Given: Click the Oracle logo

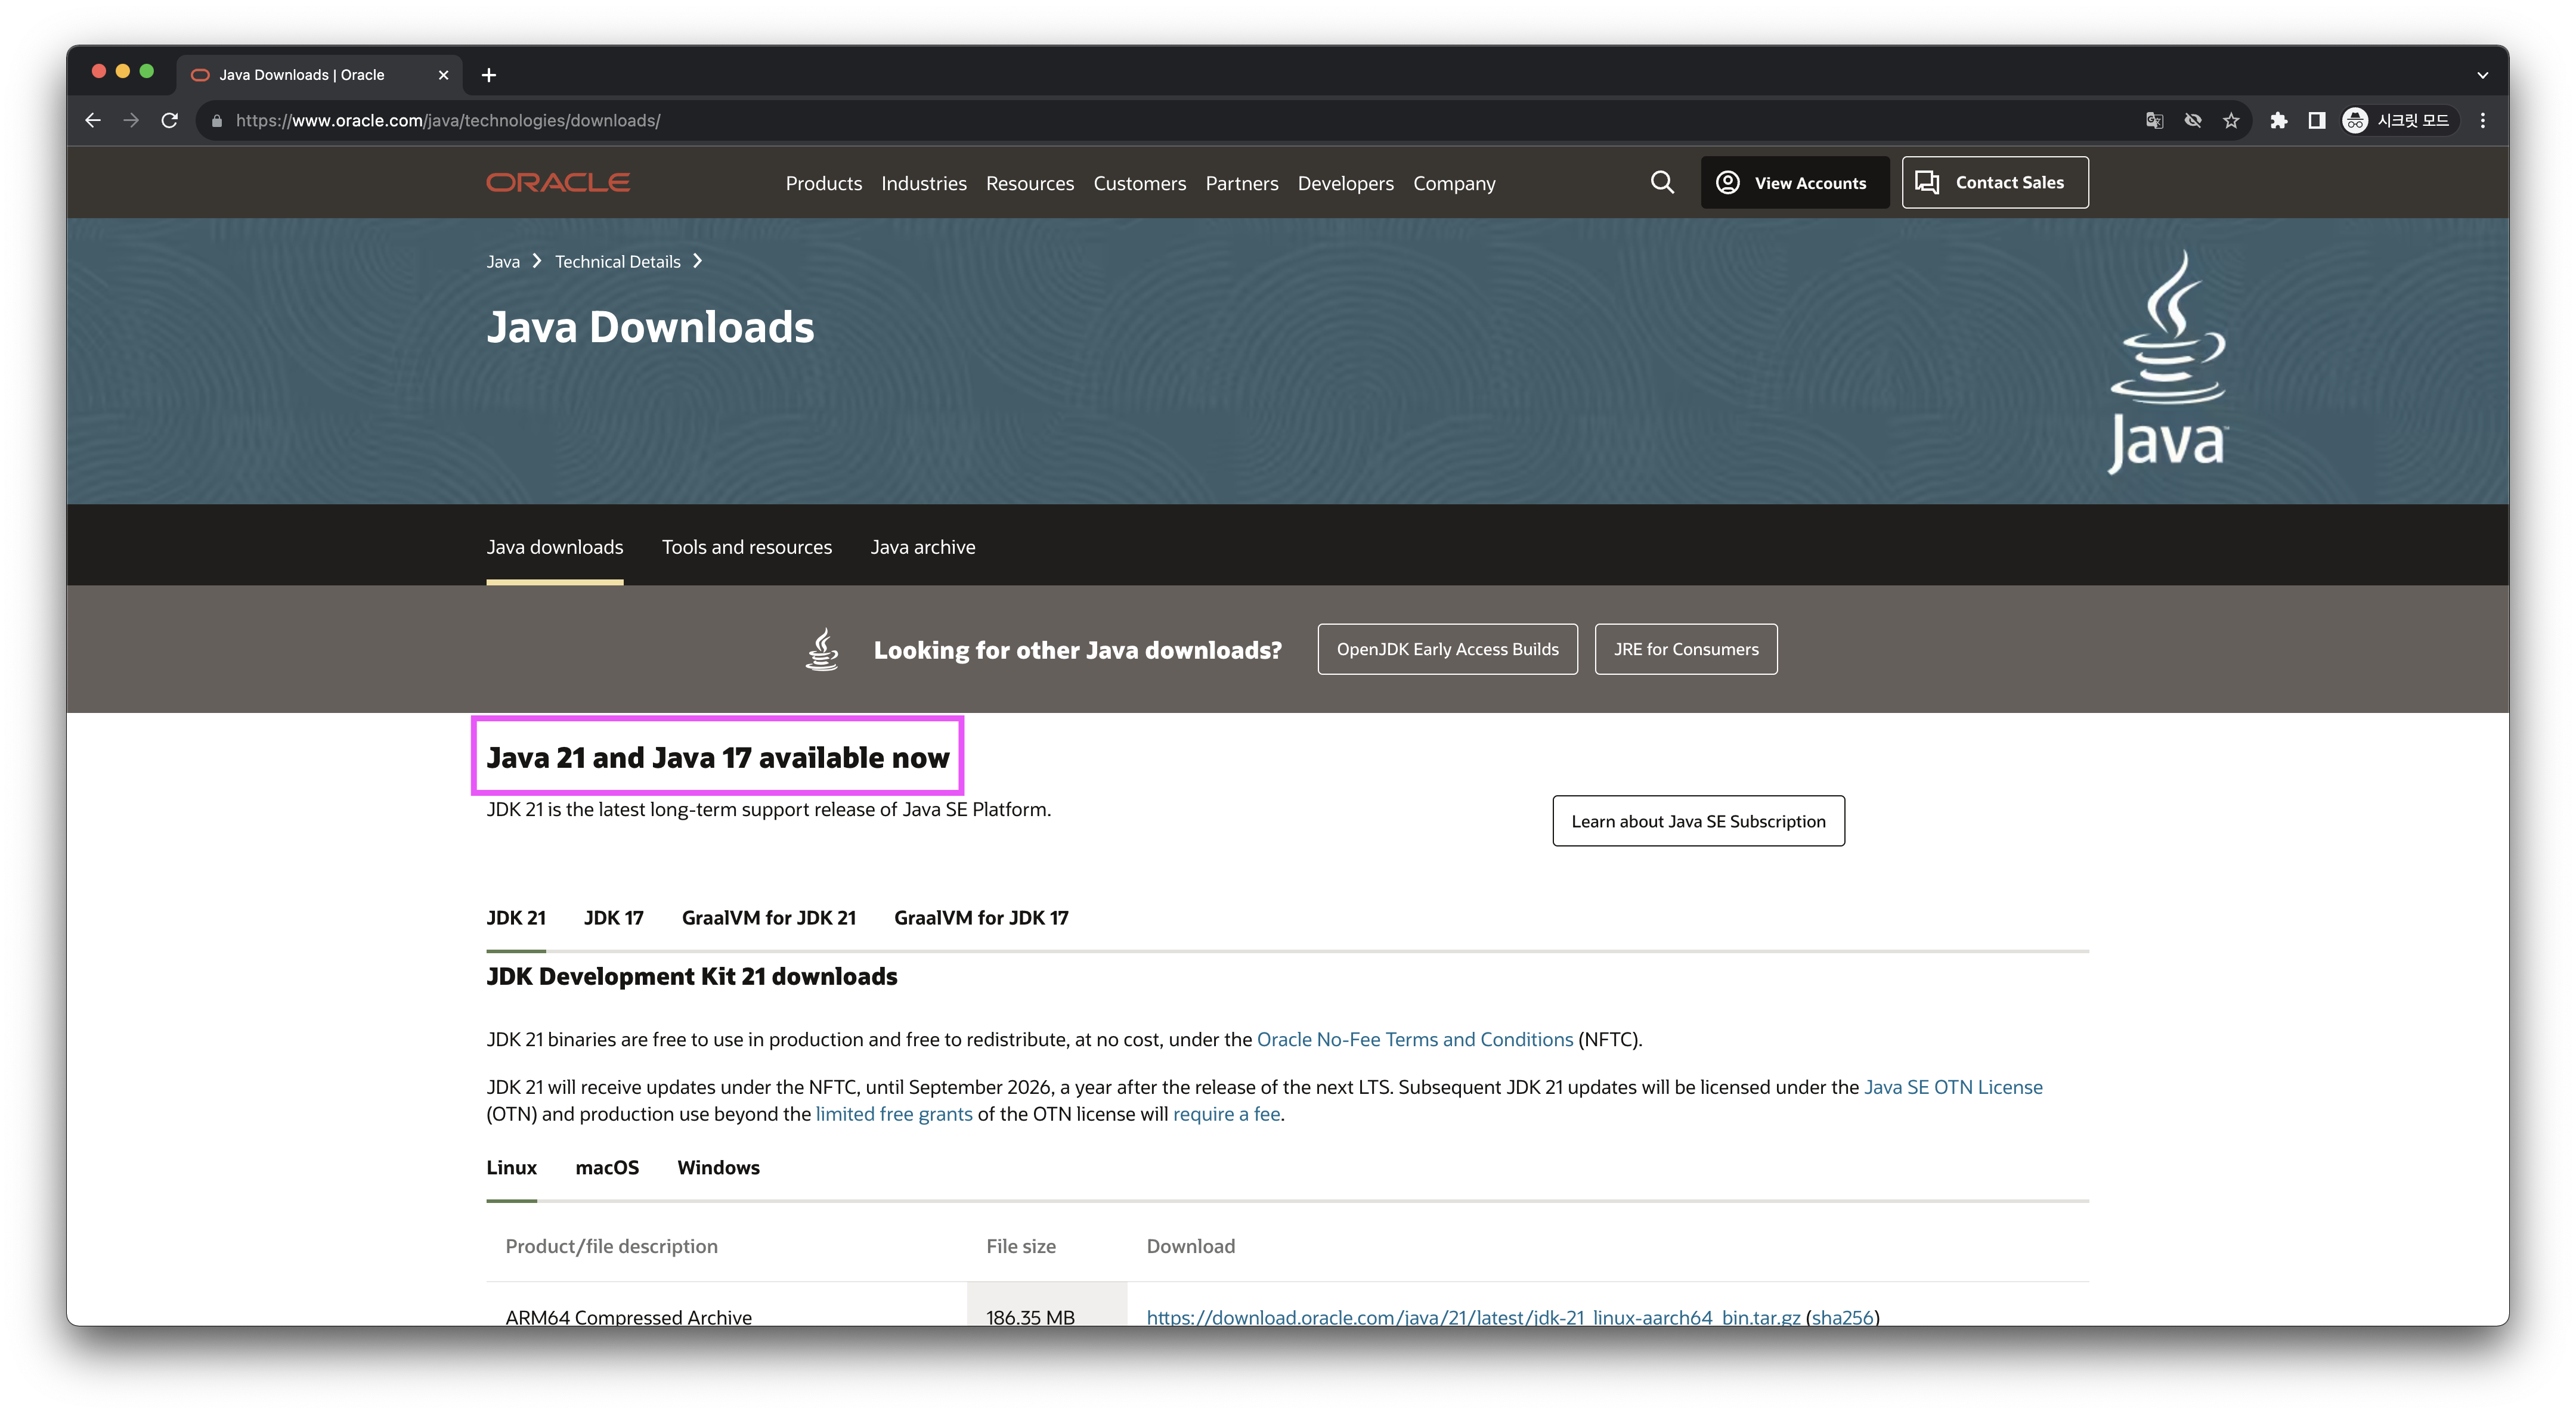Looking at the screenshot, I should tap(558, 183).
